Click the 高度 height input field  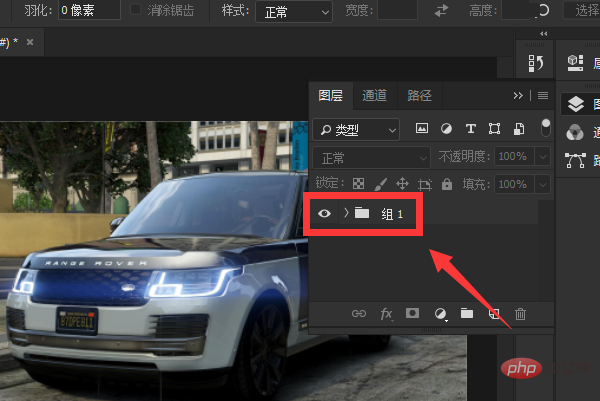point(518,10)
